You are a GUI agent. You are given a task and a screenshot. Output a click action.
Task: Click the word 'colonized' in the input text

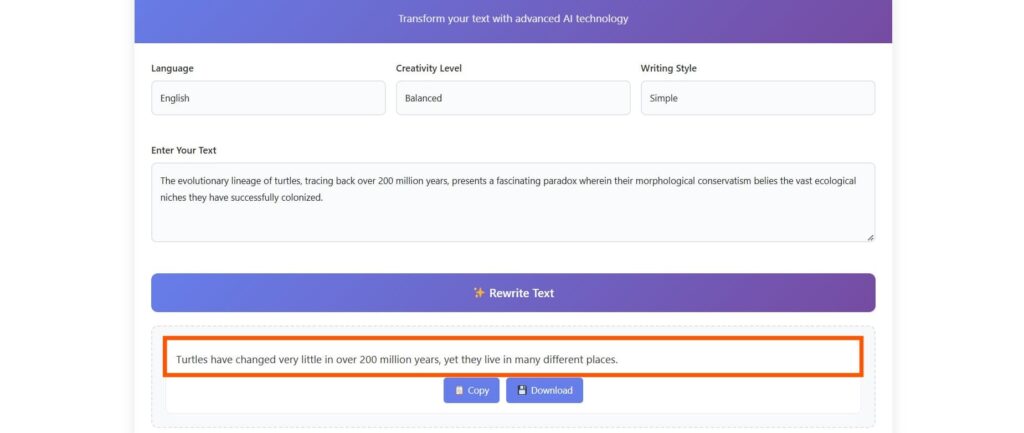pos(302,197)
